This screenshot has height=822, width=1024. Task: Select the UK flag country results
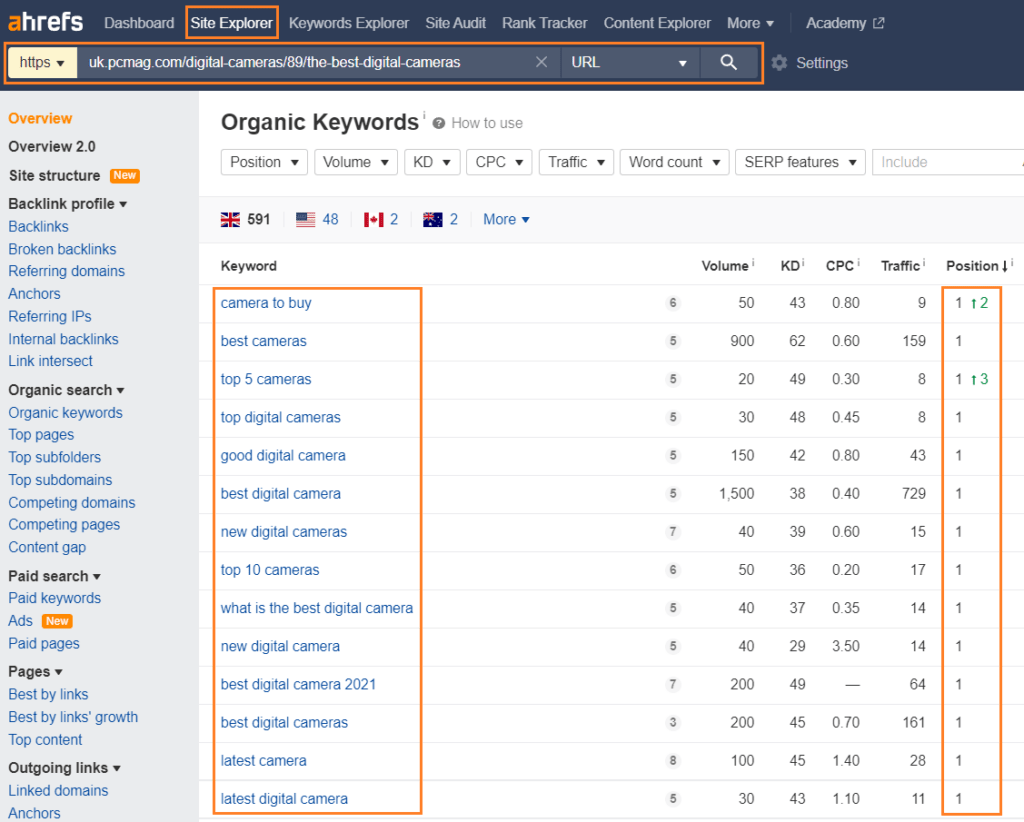click(x=246, y=219)
